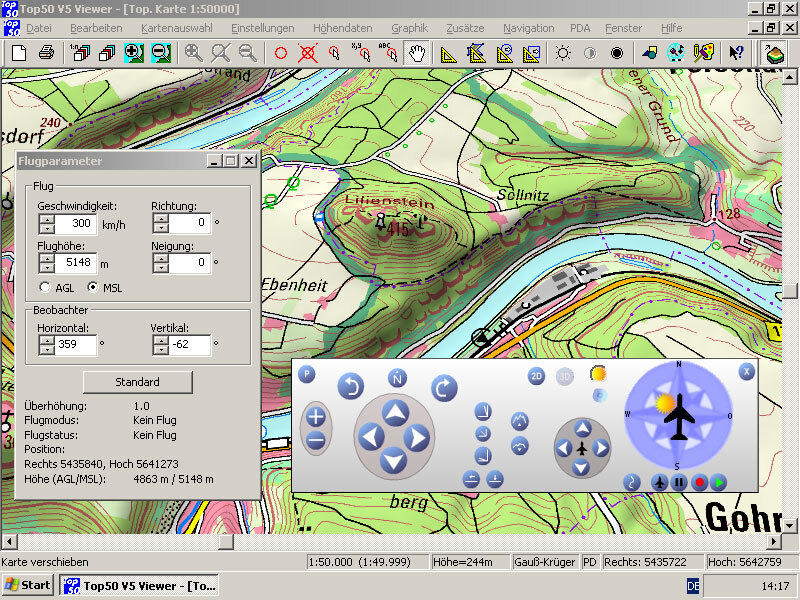This screenshot has width=800, height=600.
Task: Pause the flight simulation
Action: click(679, 482)
